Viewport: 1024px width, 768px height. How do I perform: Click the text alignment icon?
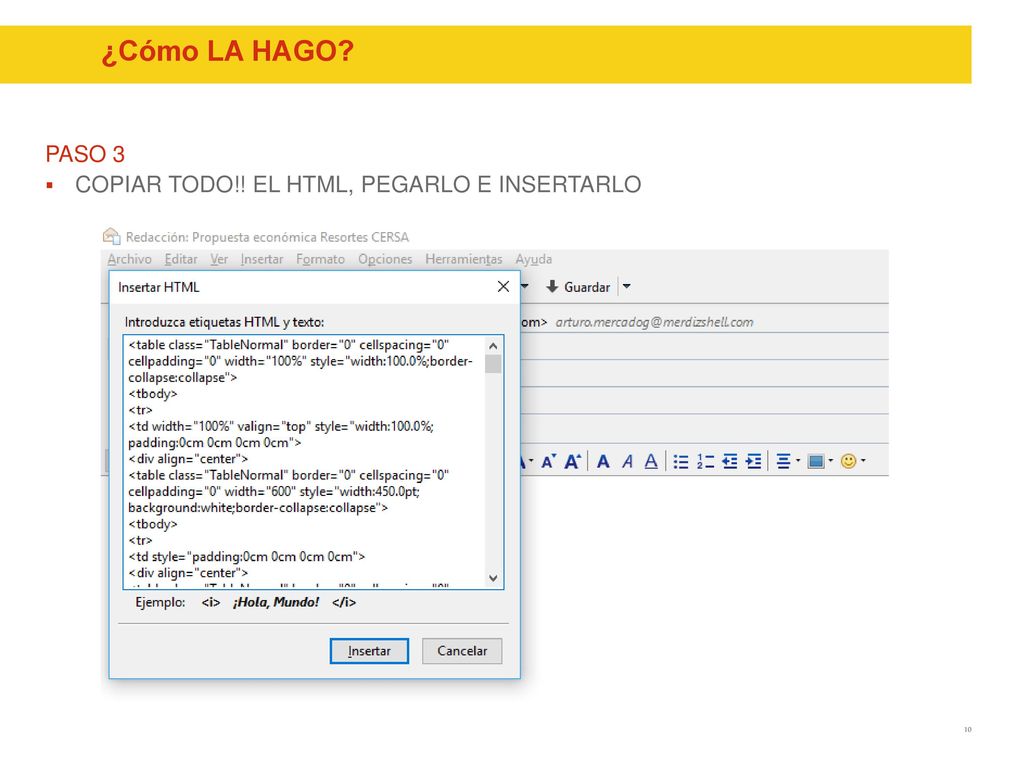(x=783, y=462)
